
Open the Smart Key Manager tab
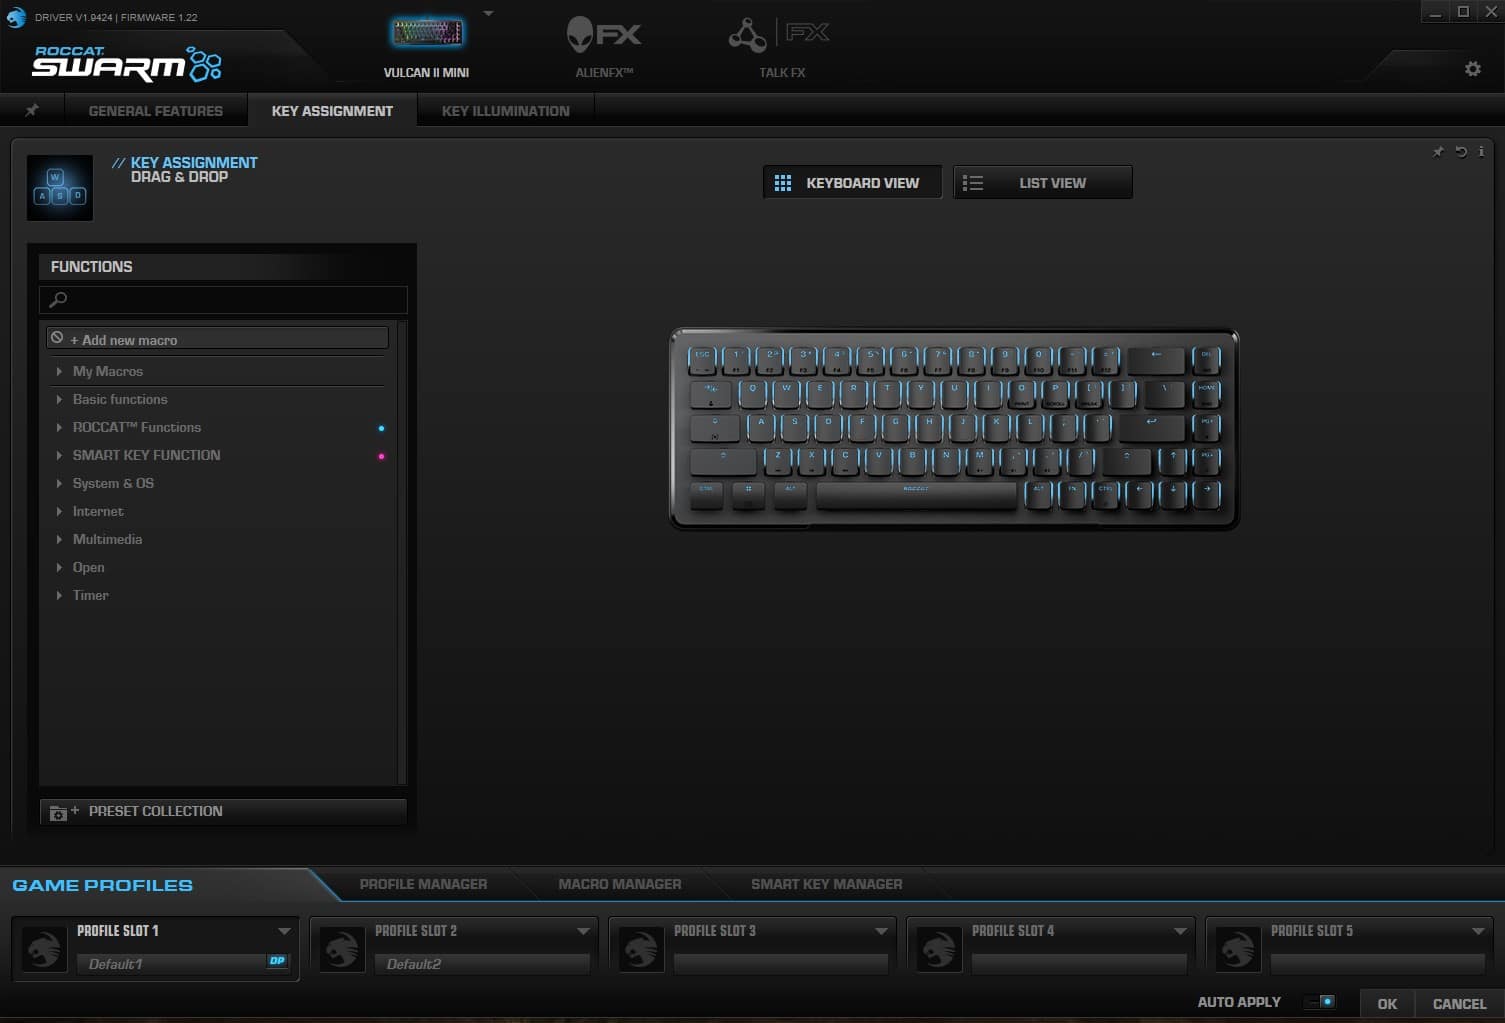coord(827,884)
